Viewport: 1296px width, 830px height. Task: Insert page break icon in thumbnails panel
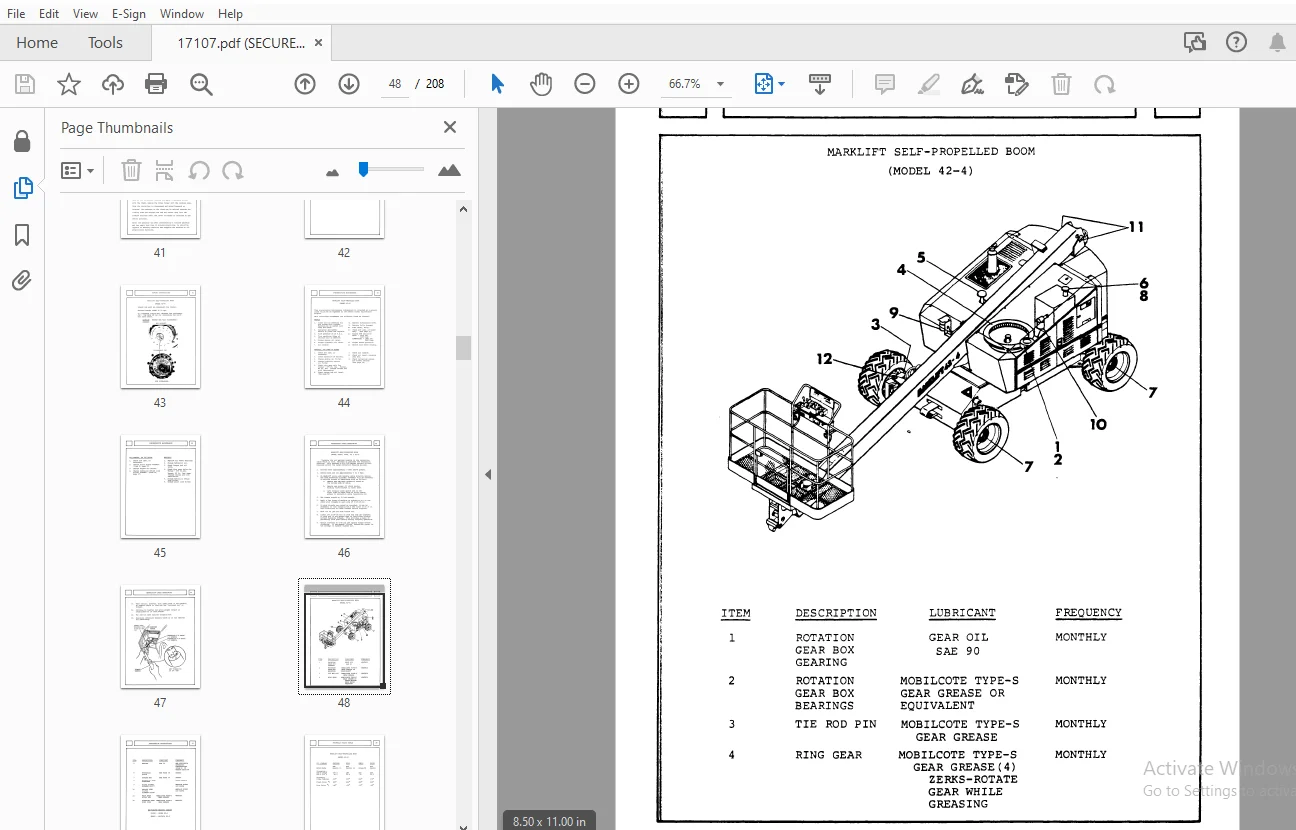click(x=165, y=170)
